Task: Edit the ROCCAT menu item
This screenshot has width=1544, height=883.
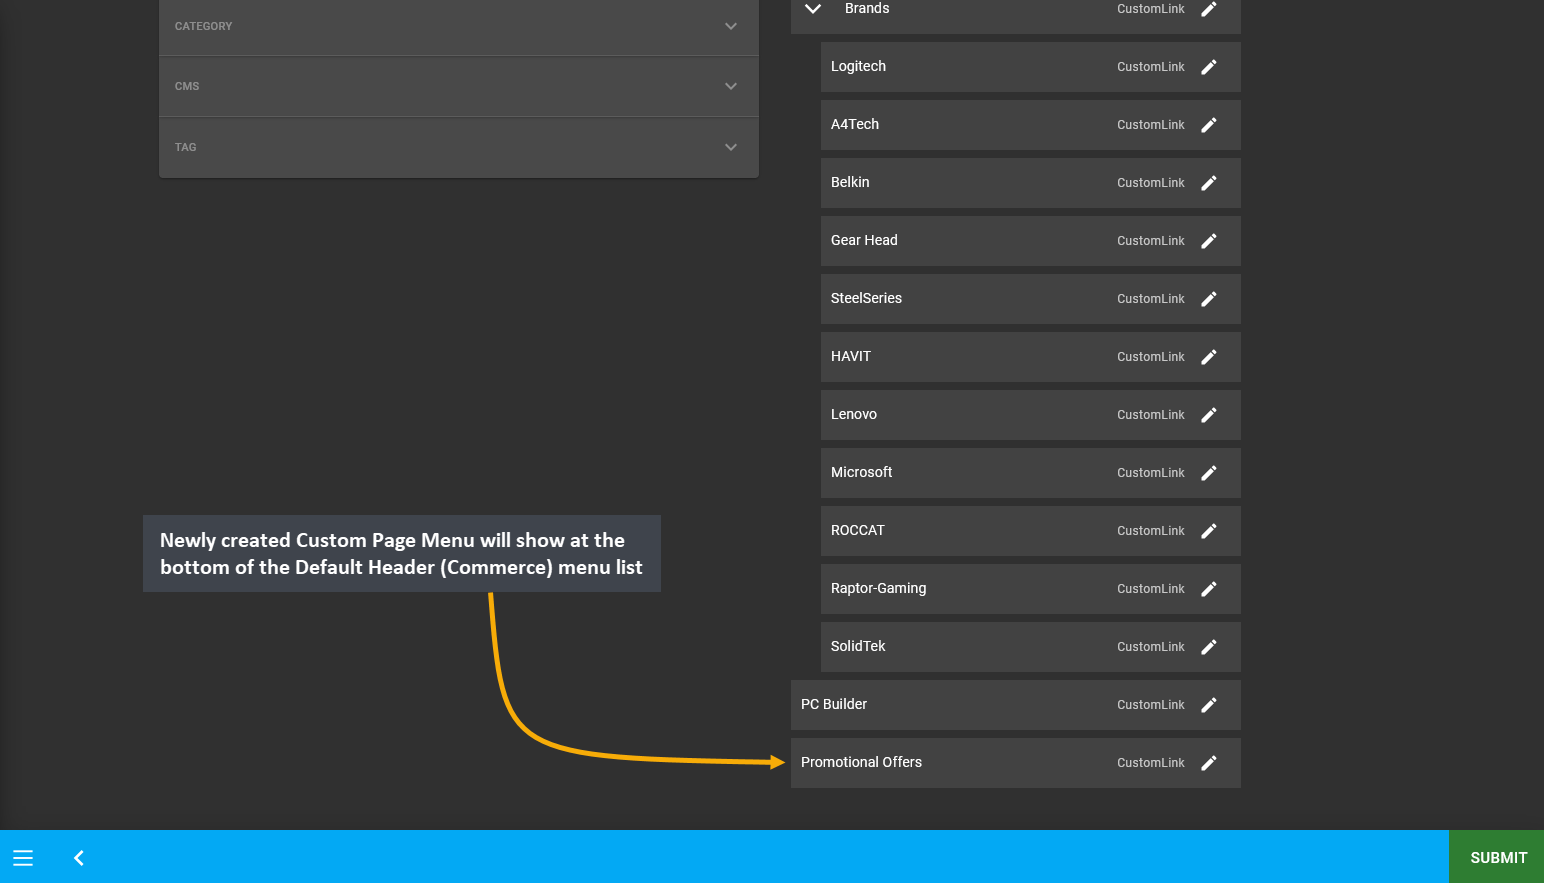Action: (1208, 531)
